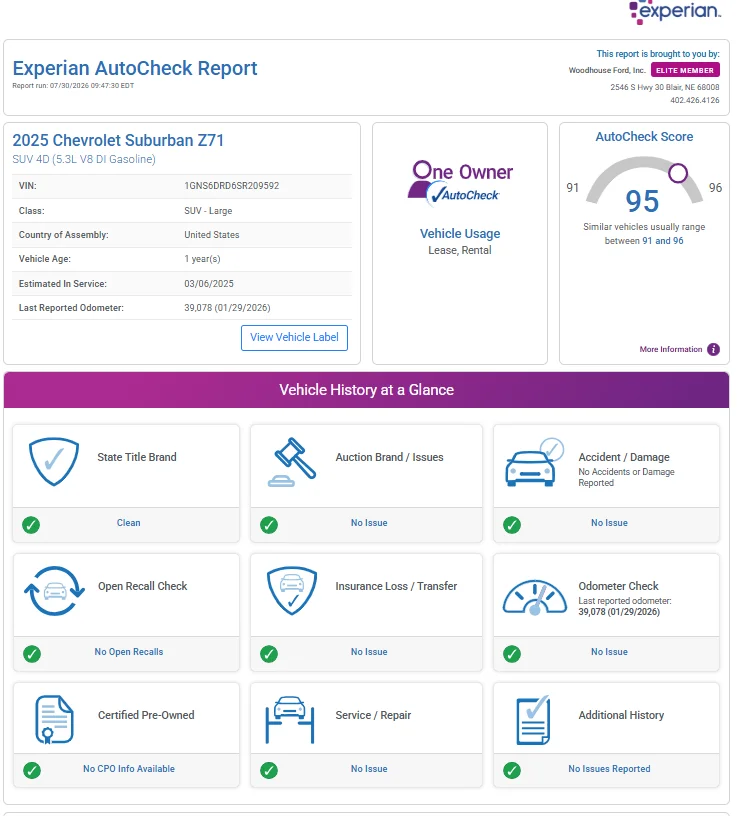741x816 pixels.
Task: Click the Insurance Loss shield icon
Action: [292, 591]
